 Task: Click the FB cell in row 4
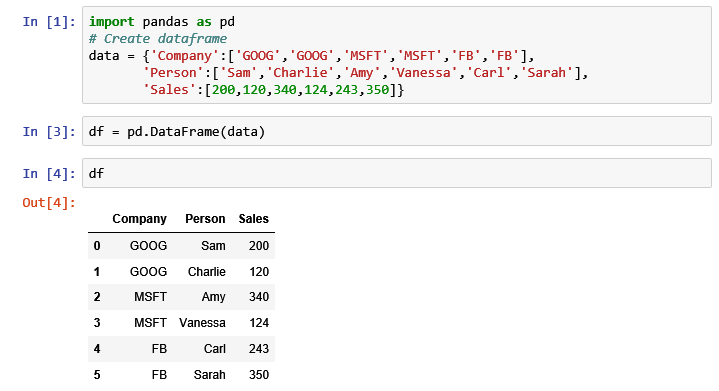159,349
